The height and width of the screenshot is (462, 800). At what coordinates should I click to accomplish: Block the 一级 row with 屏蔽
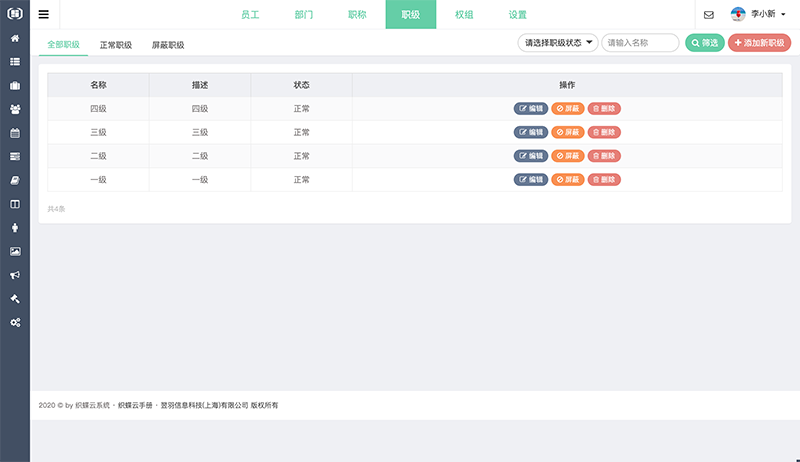(x=567, y=179)
